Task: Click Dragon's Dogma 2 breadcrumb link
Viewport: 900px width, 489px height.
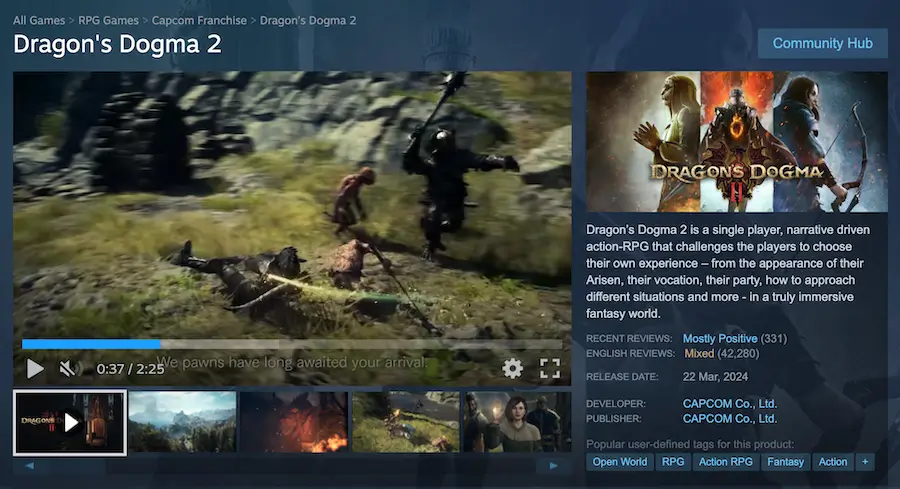Action: 308,20
